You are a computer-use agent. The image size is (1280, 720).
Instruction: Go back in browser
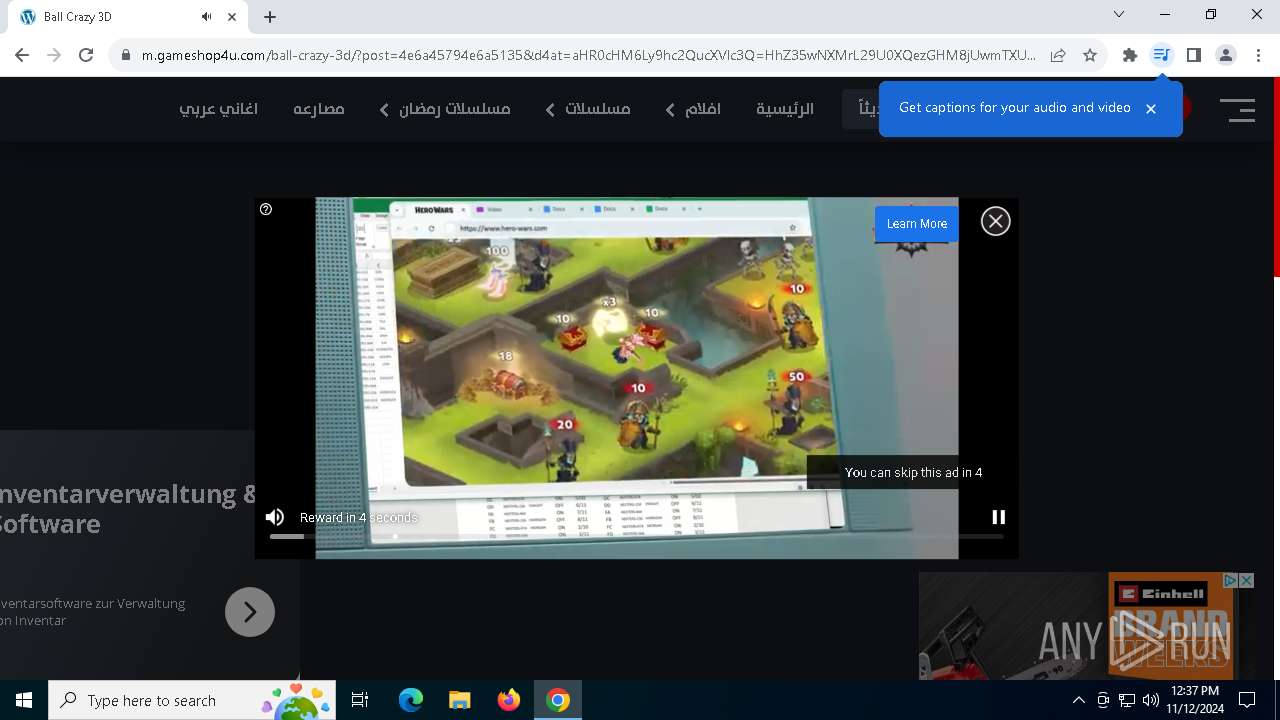coord(22,55)
